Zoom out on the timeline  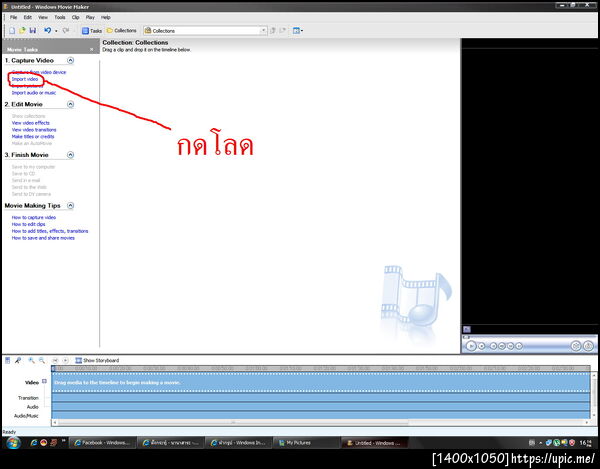(42, 360)
